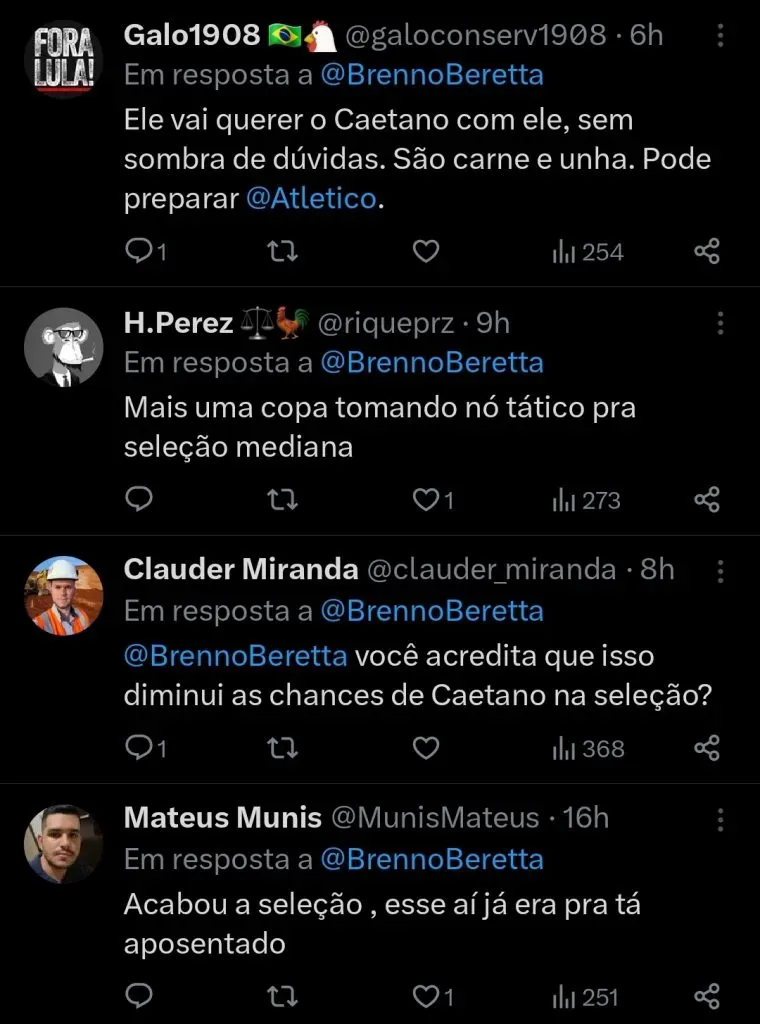The height and width of the screenshot is (1024, 760).
Task: Click the @Atletico mention link
Action: click(x=311, y=199)
